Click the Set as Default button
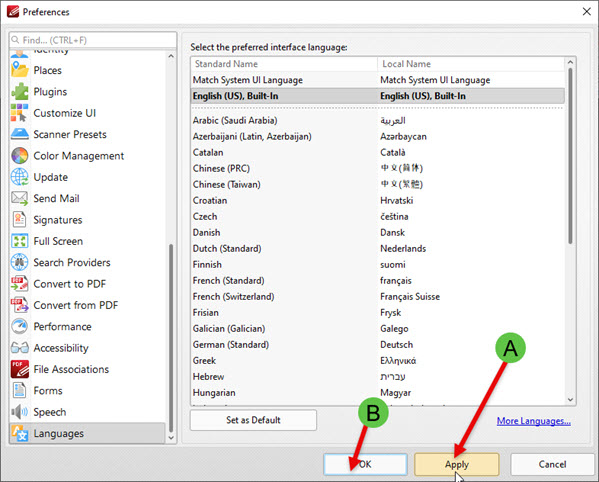599x482 pixels. tap(253, 420)
